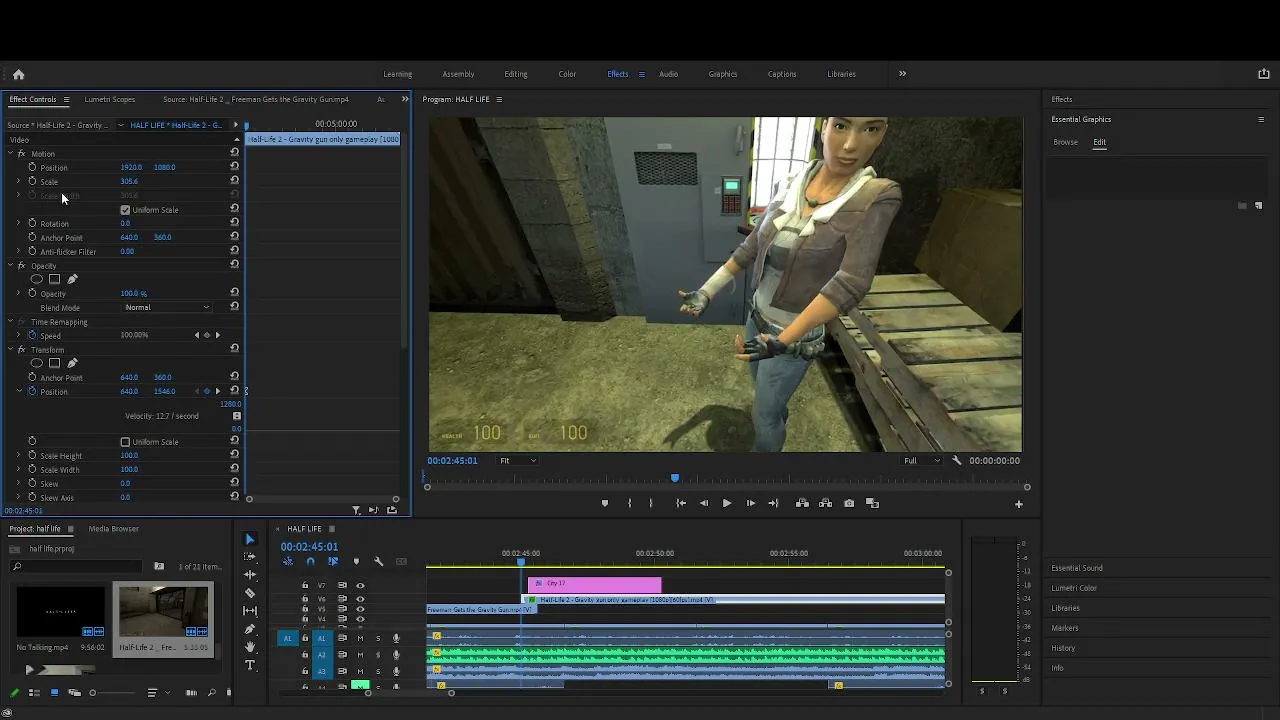Click the Extract button in Program Monitor

(x=825, y=504)
